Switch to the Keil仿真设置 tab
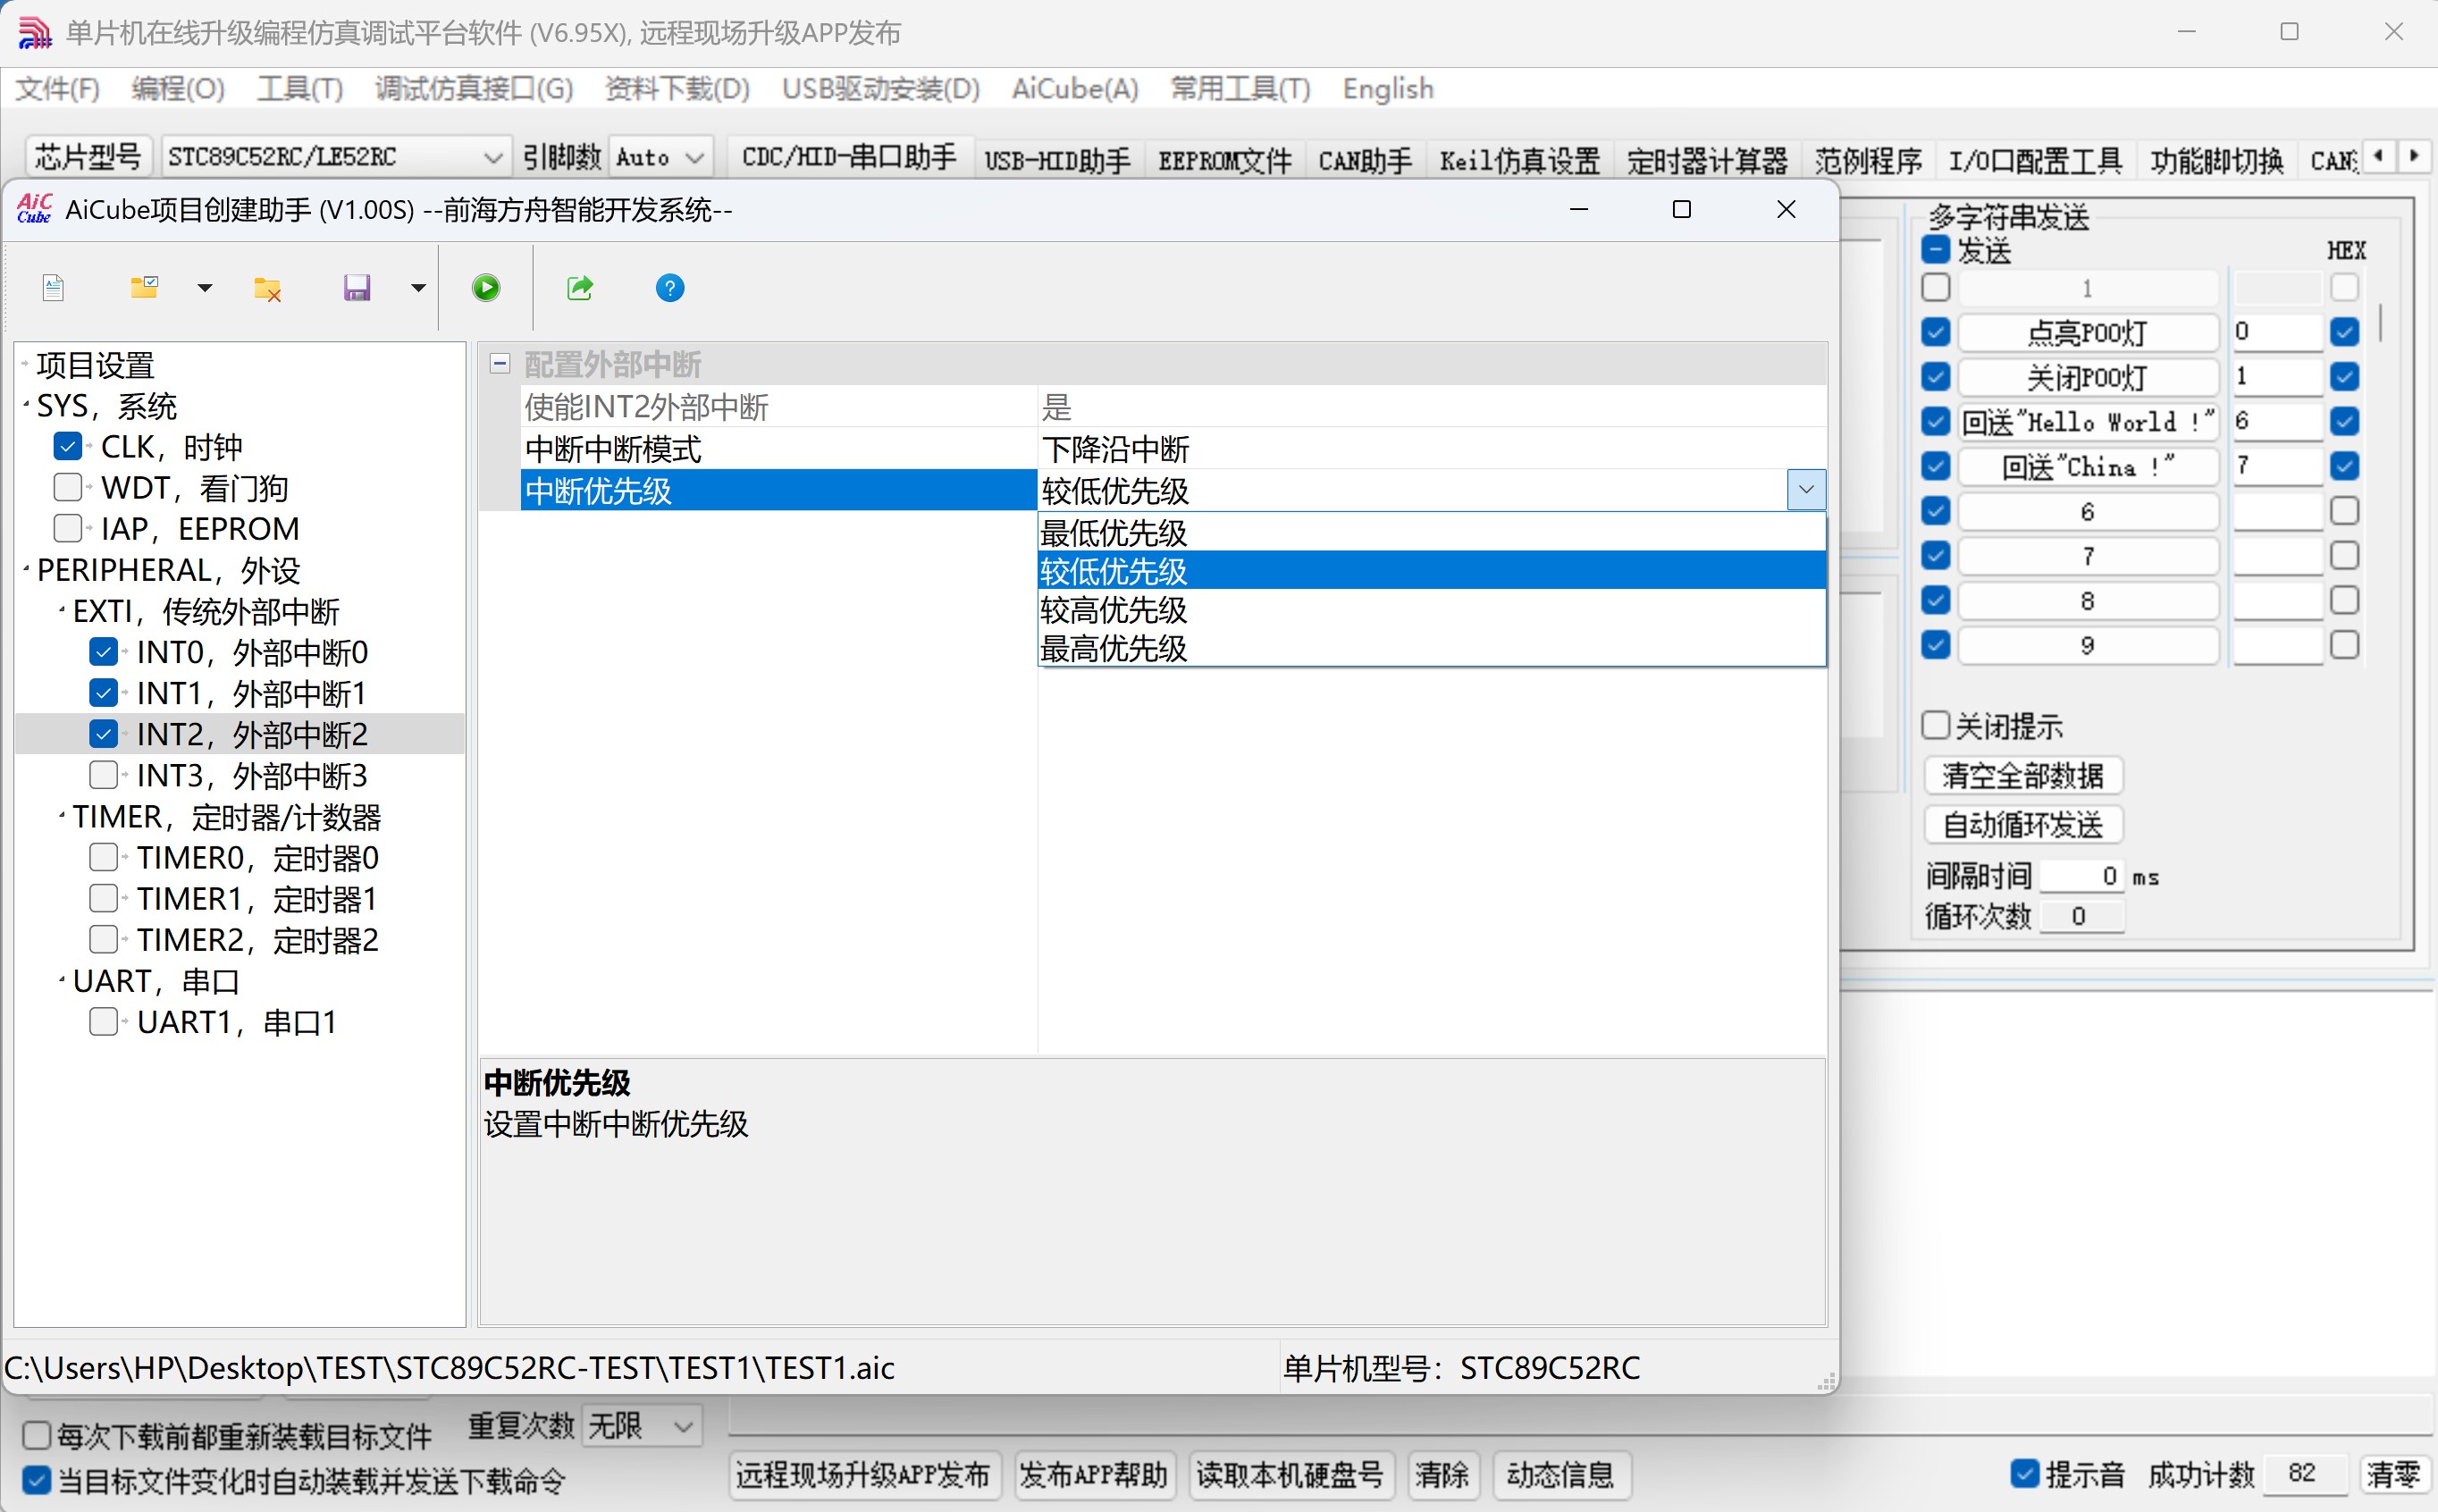The width and height of the screenshot is (2438, 1512). [1519, 160]
